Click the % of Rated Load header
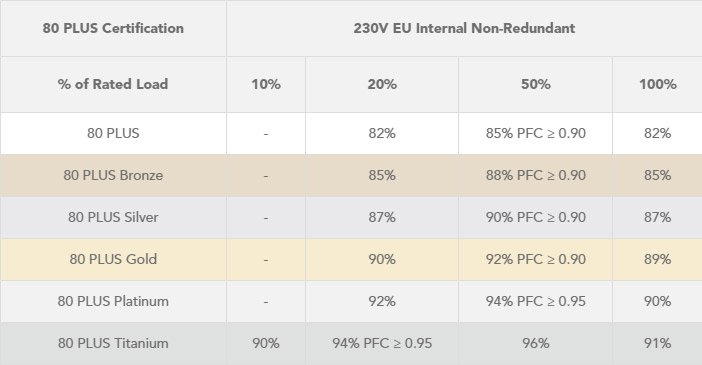 (x=113, y=84)
